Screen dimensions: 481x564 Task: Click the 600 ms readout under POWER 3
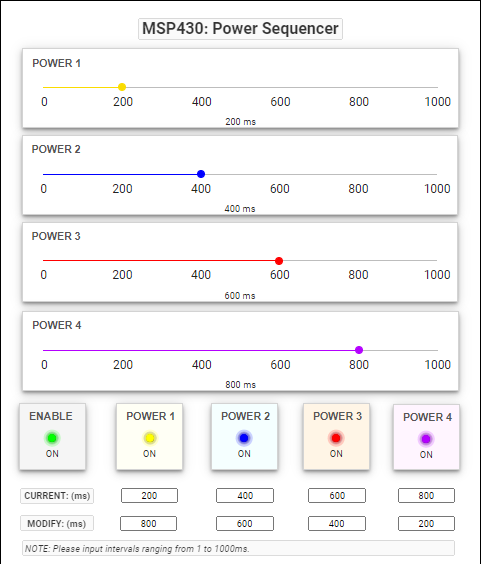[240, 296]
